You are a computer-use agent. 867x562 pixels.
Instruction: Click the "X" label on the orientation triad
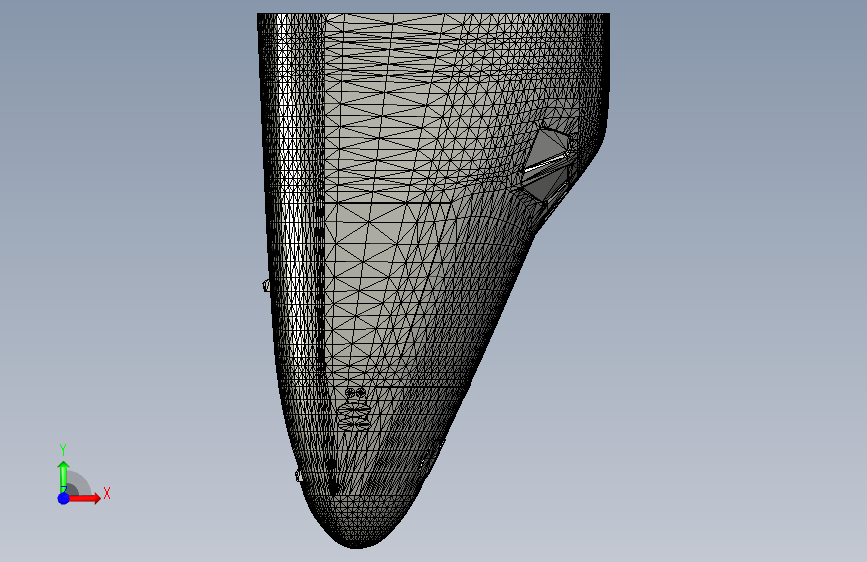(107, 493)
